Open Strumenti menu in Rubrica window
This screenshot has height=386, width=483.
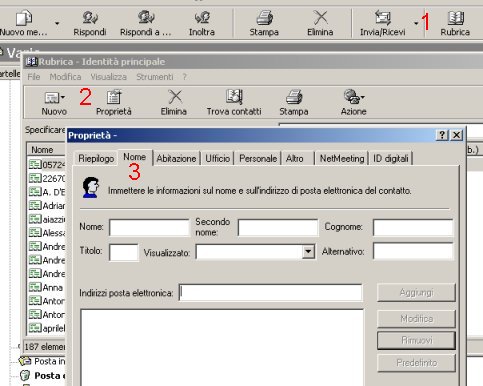point(155,77)
